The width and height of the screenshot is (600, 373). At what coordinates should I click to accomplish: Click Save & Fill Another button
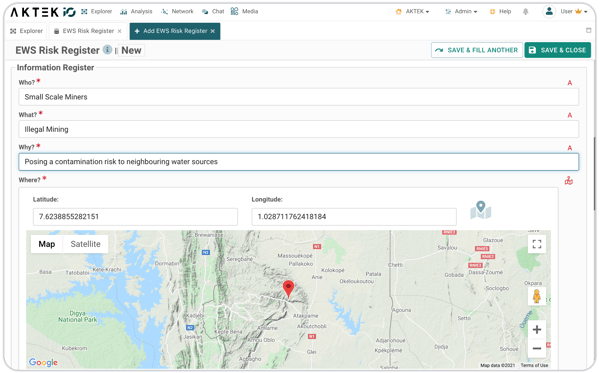(x=477, y=50)
